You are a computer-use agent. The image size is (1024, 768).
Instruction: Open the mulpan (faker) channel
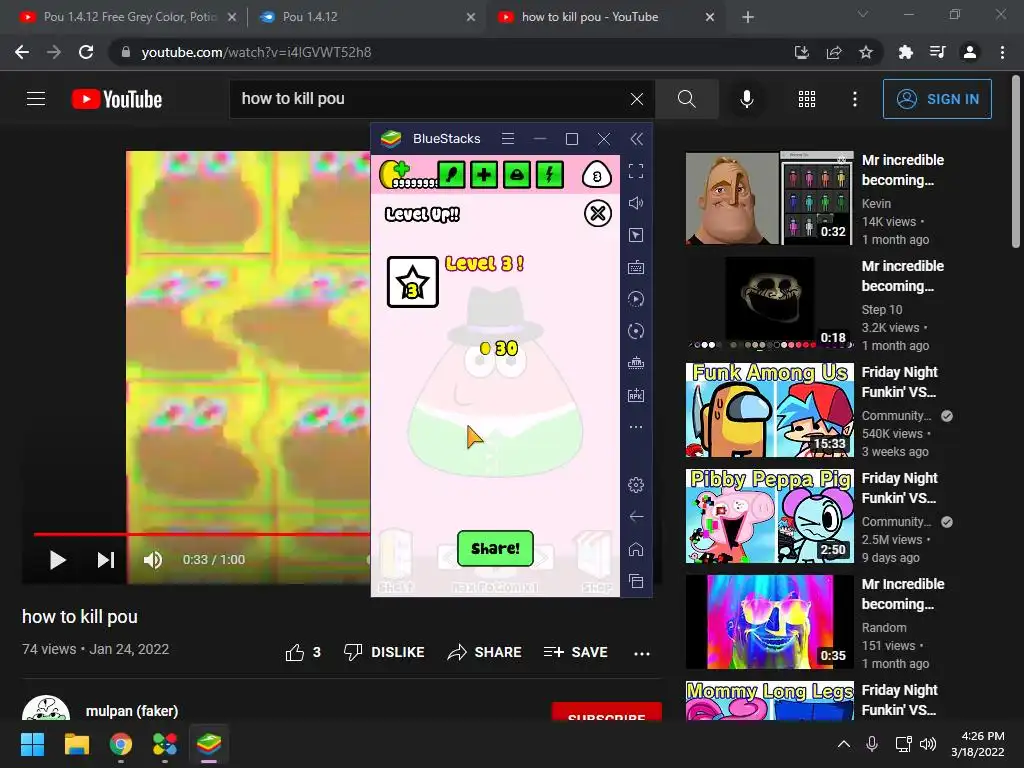tap(131, 711)
